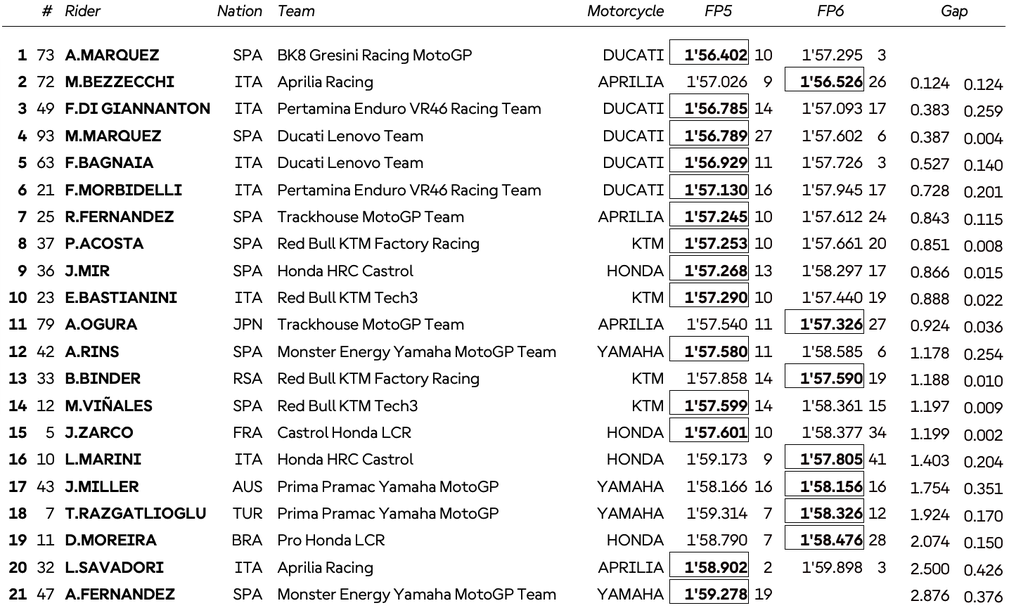Click the BK8 Gresini Racing MotoGP team
The width and height of the screenshot is (1009, 608).
pyautogui.click(x=374, y=55)
